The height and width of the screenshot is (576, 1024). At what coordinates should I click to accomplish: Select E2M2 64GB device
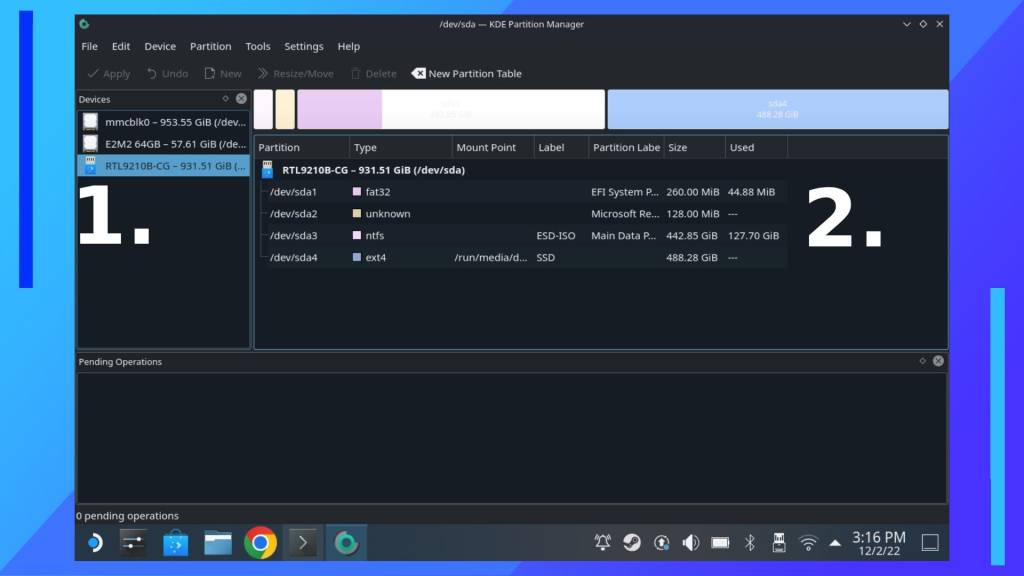tap(163, 144)
